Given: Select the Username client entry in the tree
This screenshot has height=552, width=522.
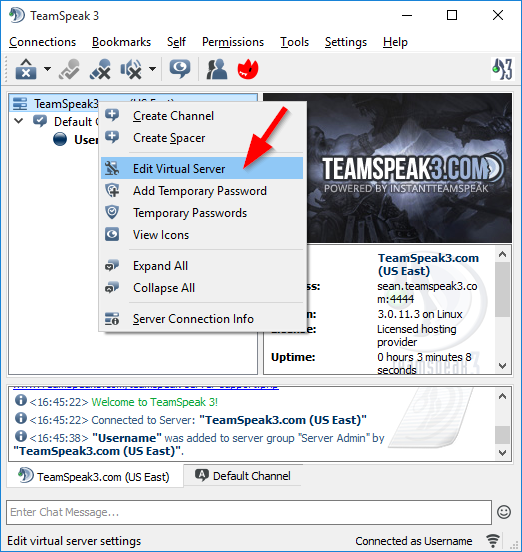Looking at the screenshot, I should [x=75, y=139].
